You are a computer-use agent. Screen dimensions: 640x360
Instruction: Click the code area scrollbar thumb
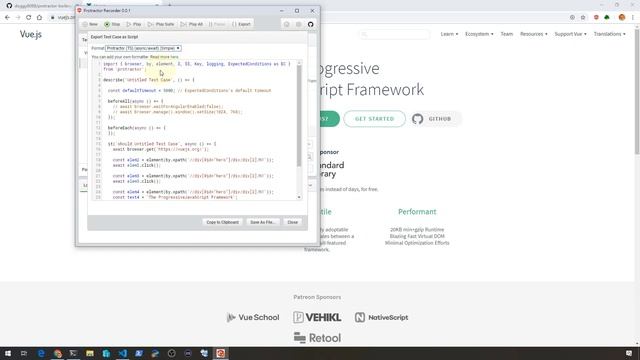[x=299, y=116]
